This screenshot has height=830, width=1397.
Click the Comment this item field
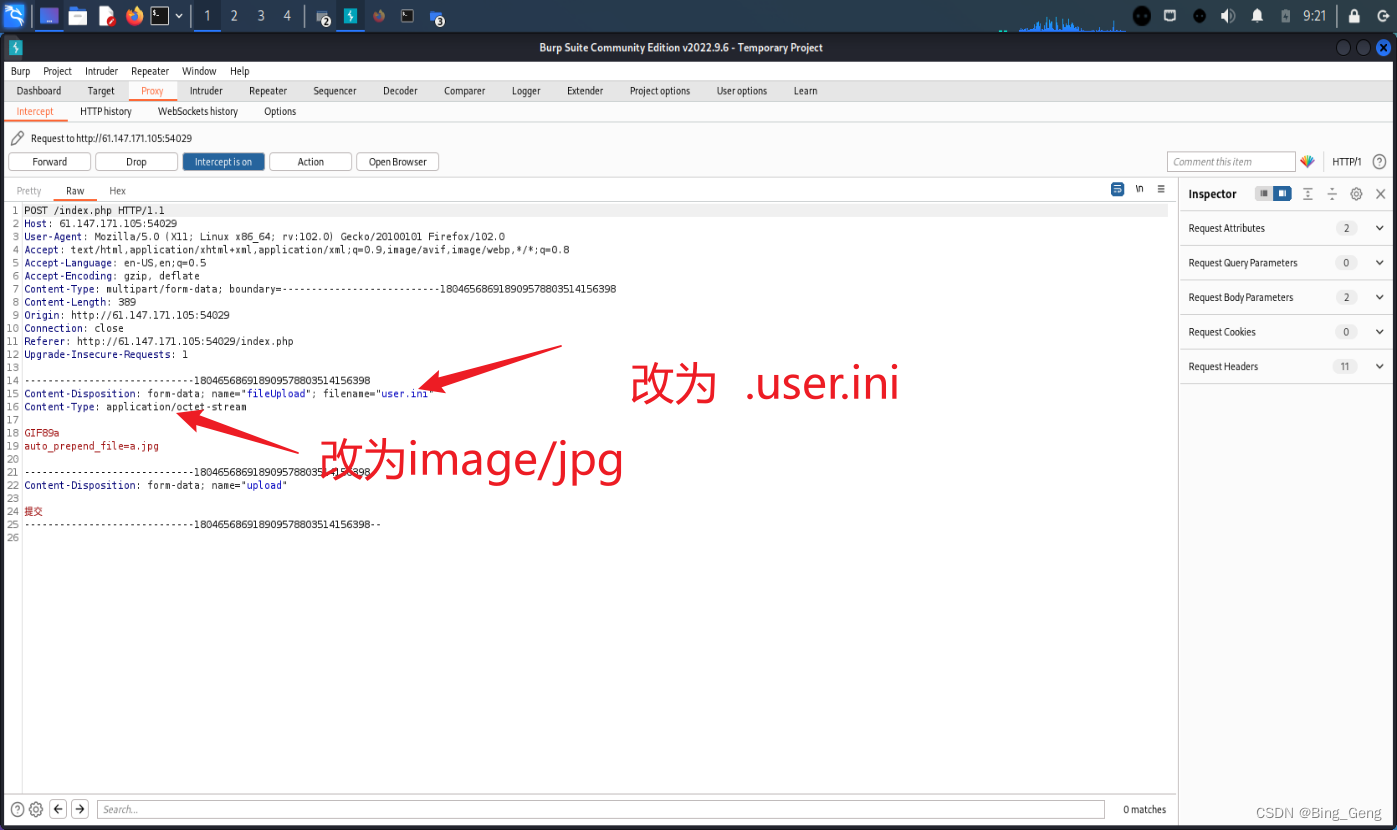[x=1231, y=162]
